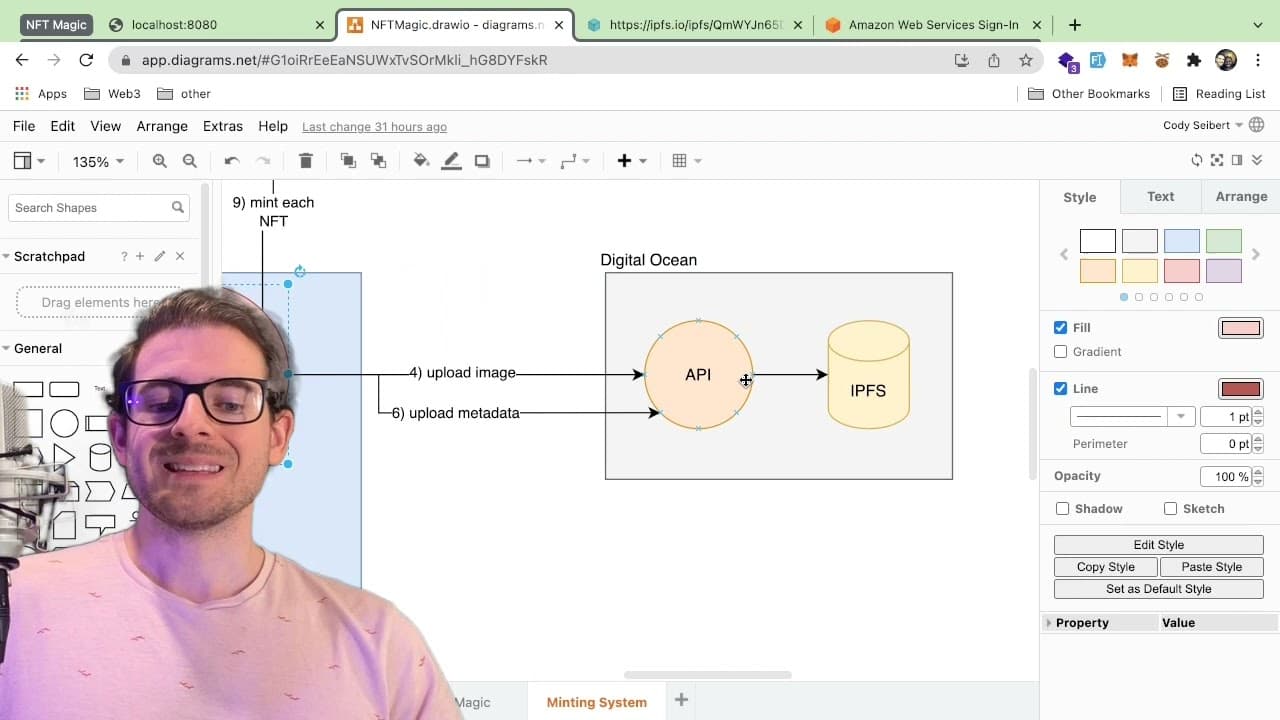Enable the Gradient checkbox
Screen dimensions: 1280x720
[1061, 352]
